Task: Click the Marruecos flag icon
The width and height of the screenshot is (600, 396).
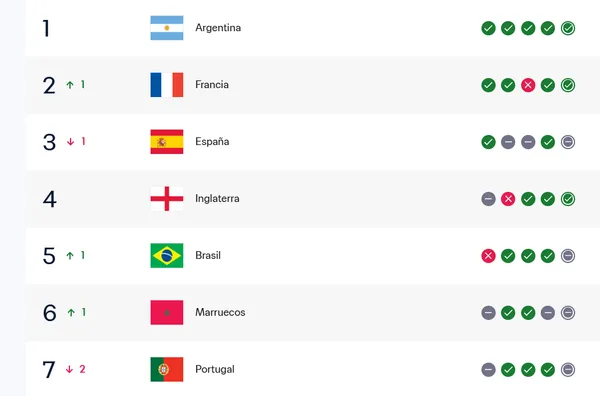Action: point(167,313)
